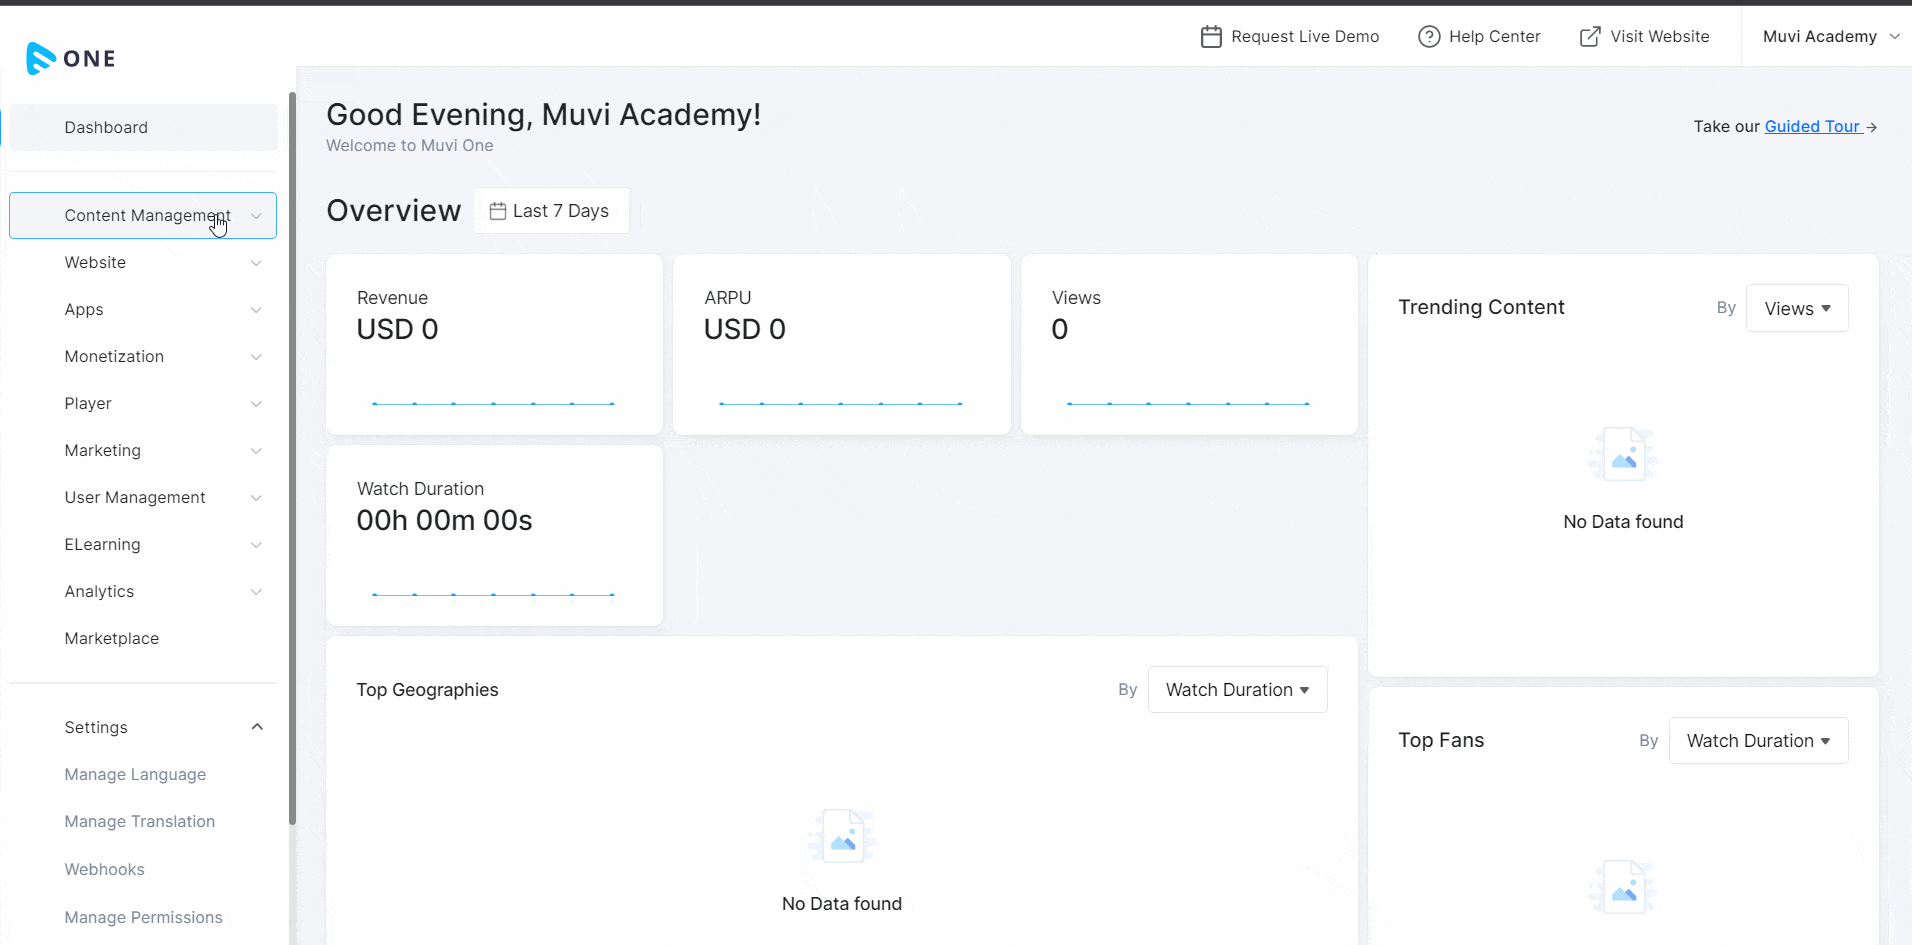1912x945 pixels.
Task: Click the 'Welcome to Muvi One' text
Action: (410, 146)
